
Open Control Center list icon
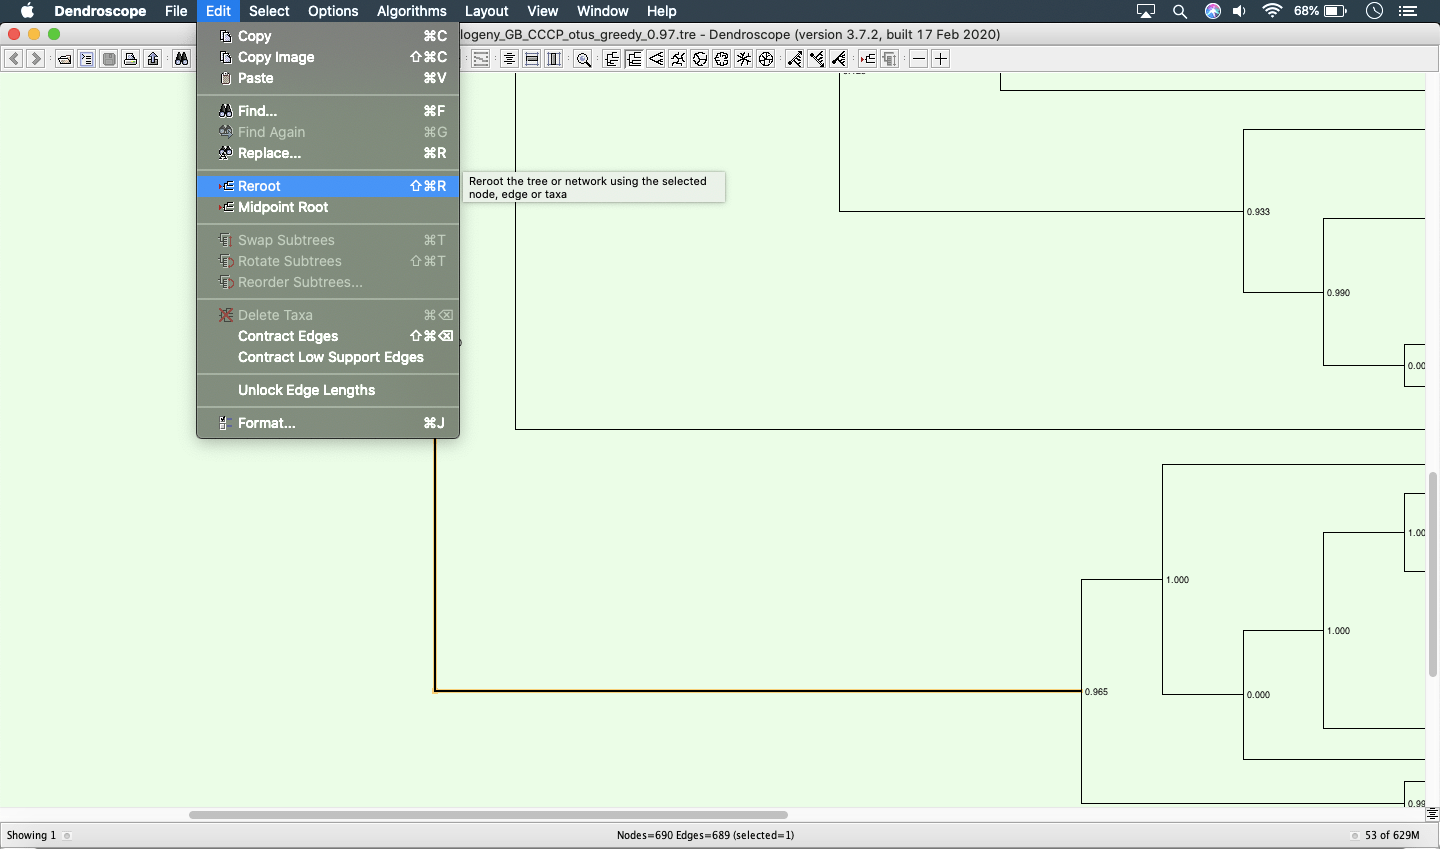pos(1408,11)
